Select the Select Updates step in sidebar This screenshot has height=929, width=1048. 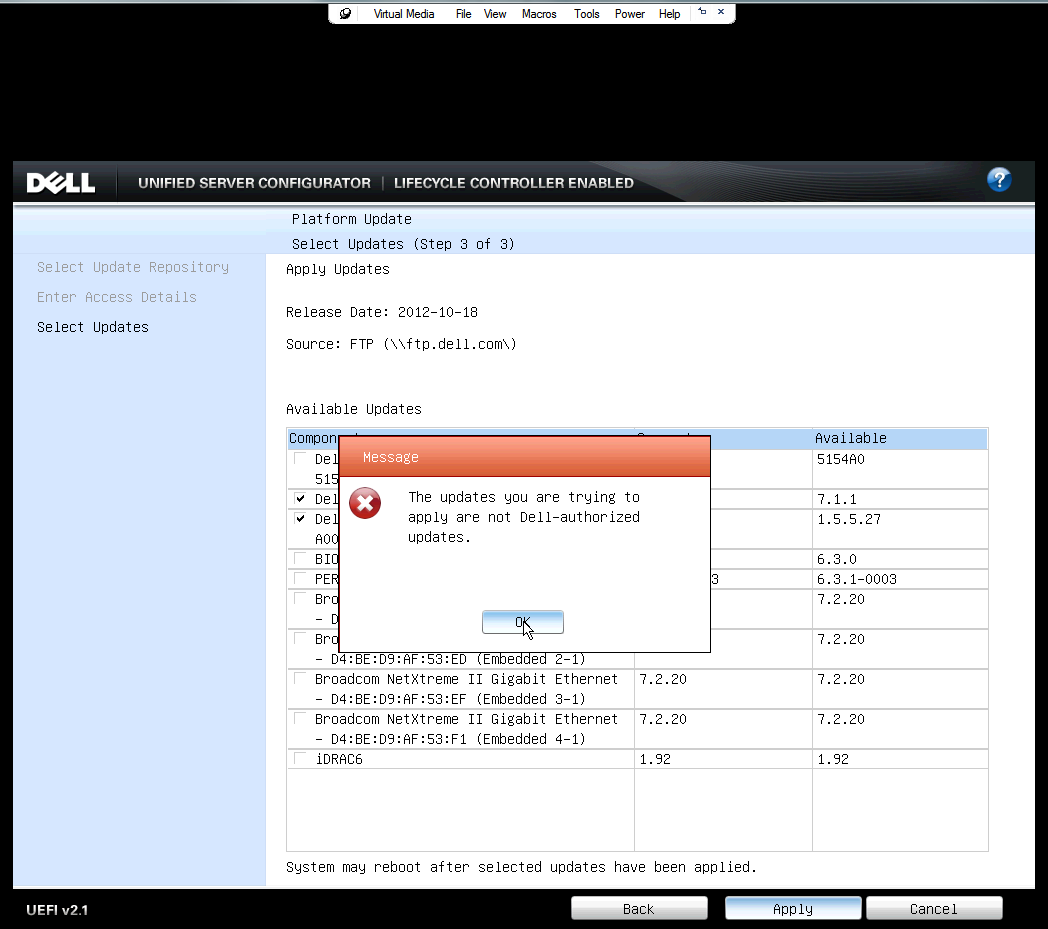click(93, 327)
